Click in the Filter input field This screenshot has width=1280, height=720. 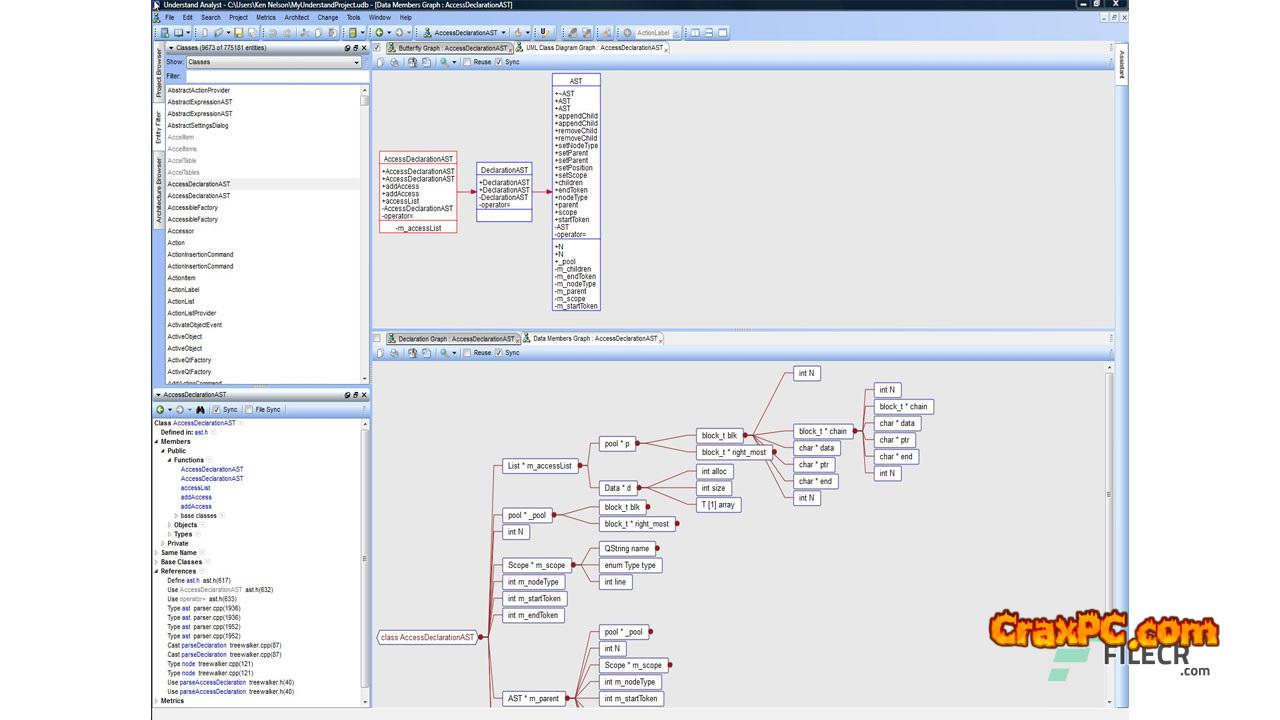pyautogui.click(x=270, y=76)
